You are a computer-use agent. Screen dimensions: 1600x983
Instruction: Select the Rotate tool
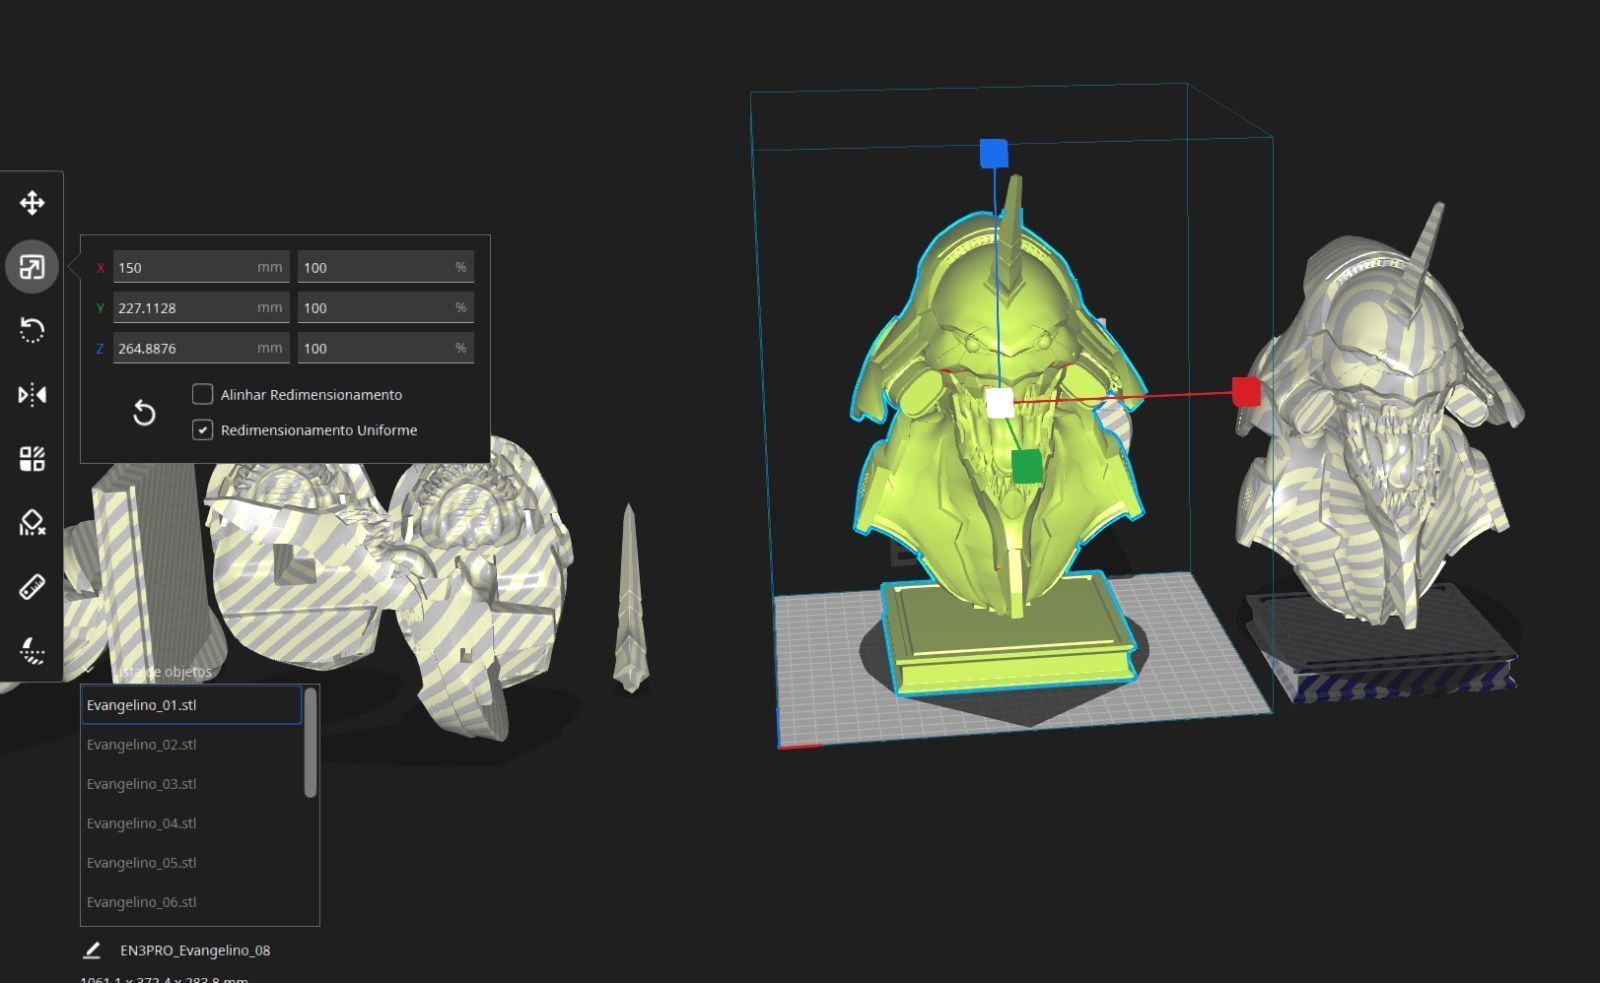point(32,330)
